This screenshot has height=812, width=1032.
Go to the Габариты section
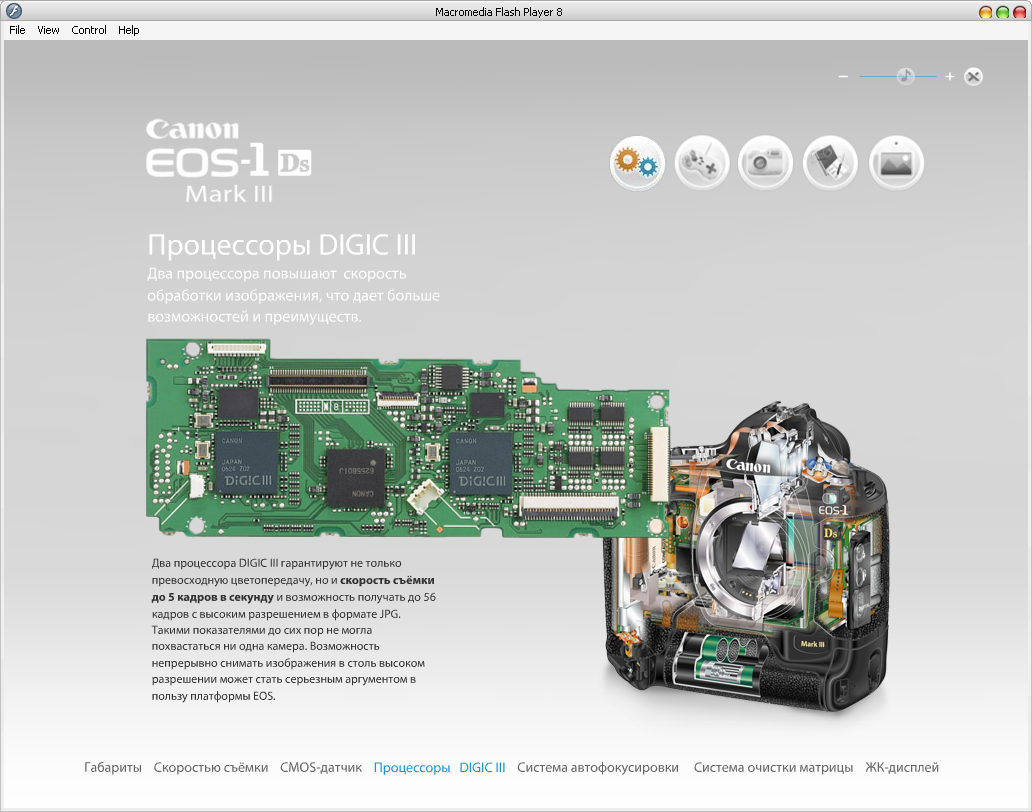click(113, 767)
